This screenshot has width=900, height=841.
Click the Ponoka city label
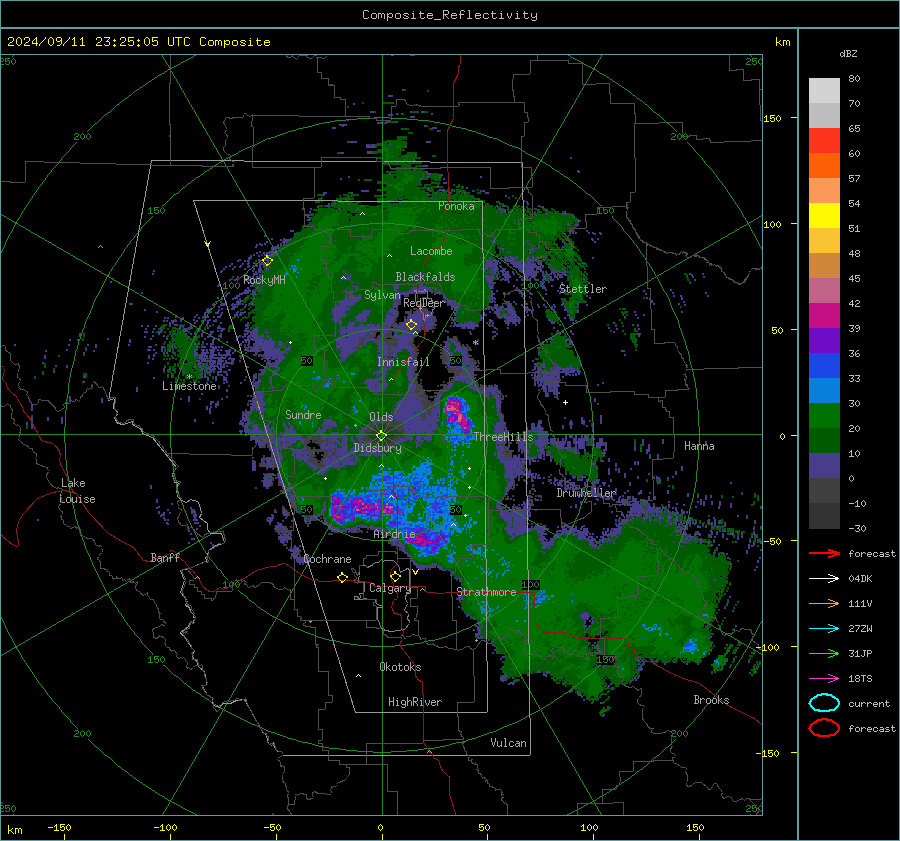[x=456, y=206]
